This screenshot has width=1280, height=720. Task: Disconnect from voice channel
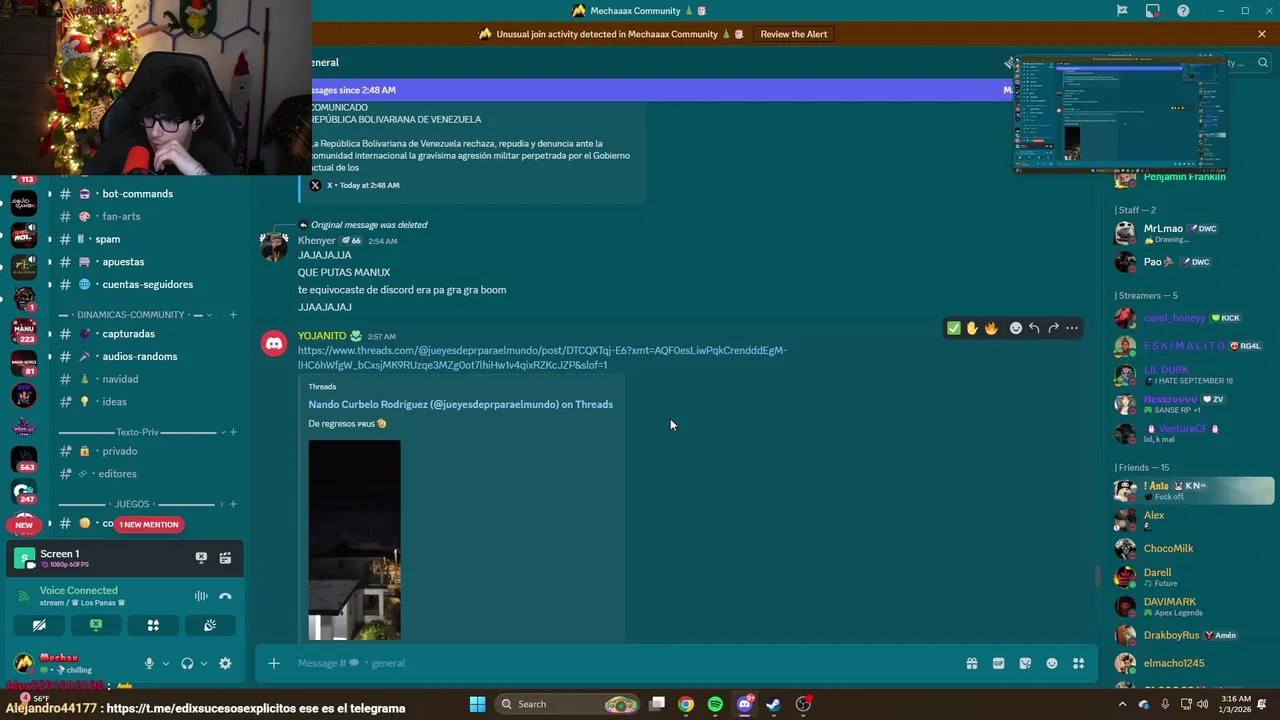[x=225, y=596]
